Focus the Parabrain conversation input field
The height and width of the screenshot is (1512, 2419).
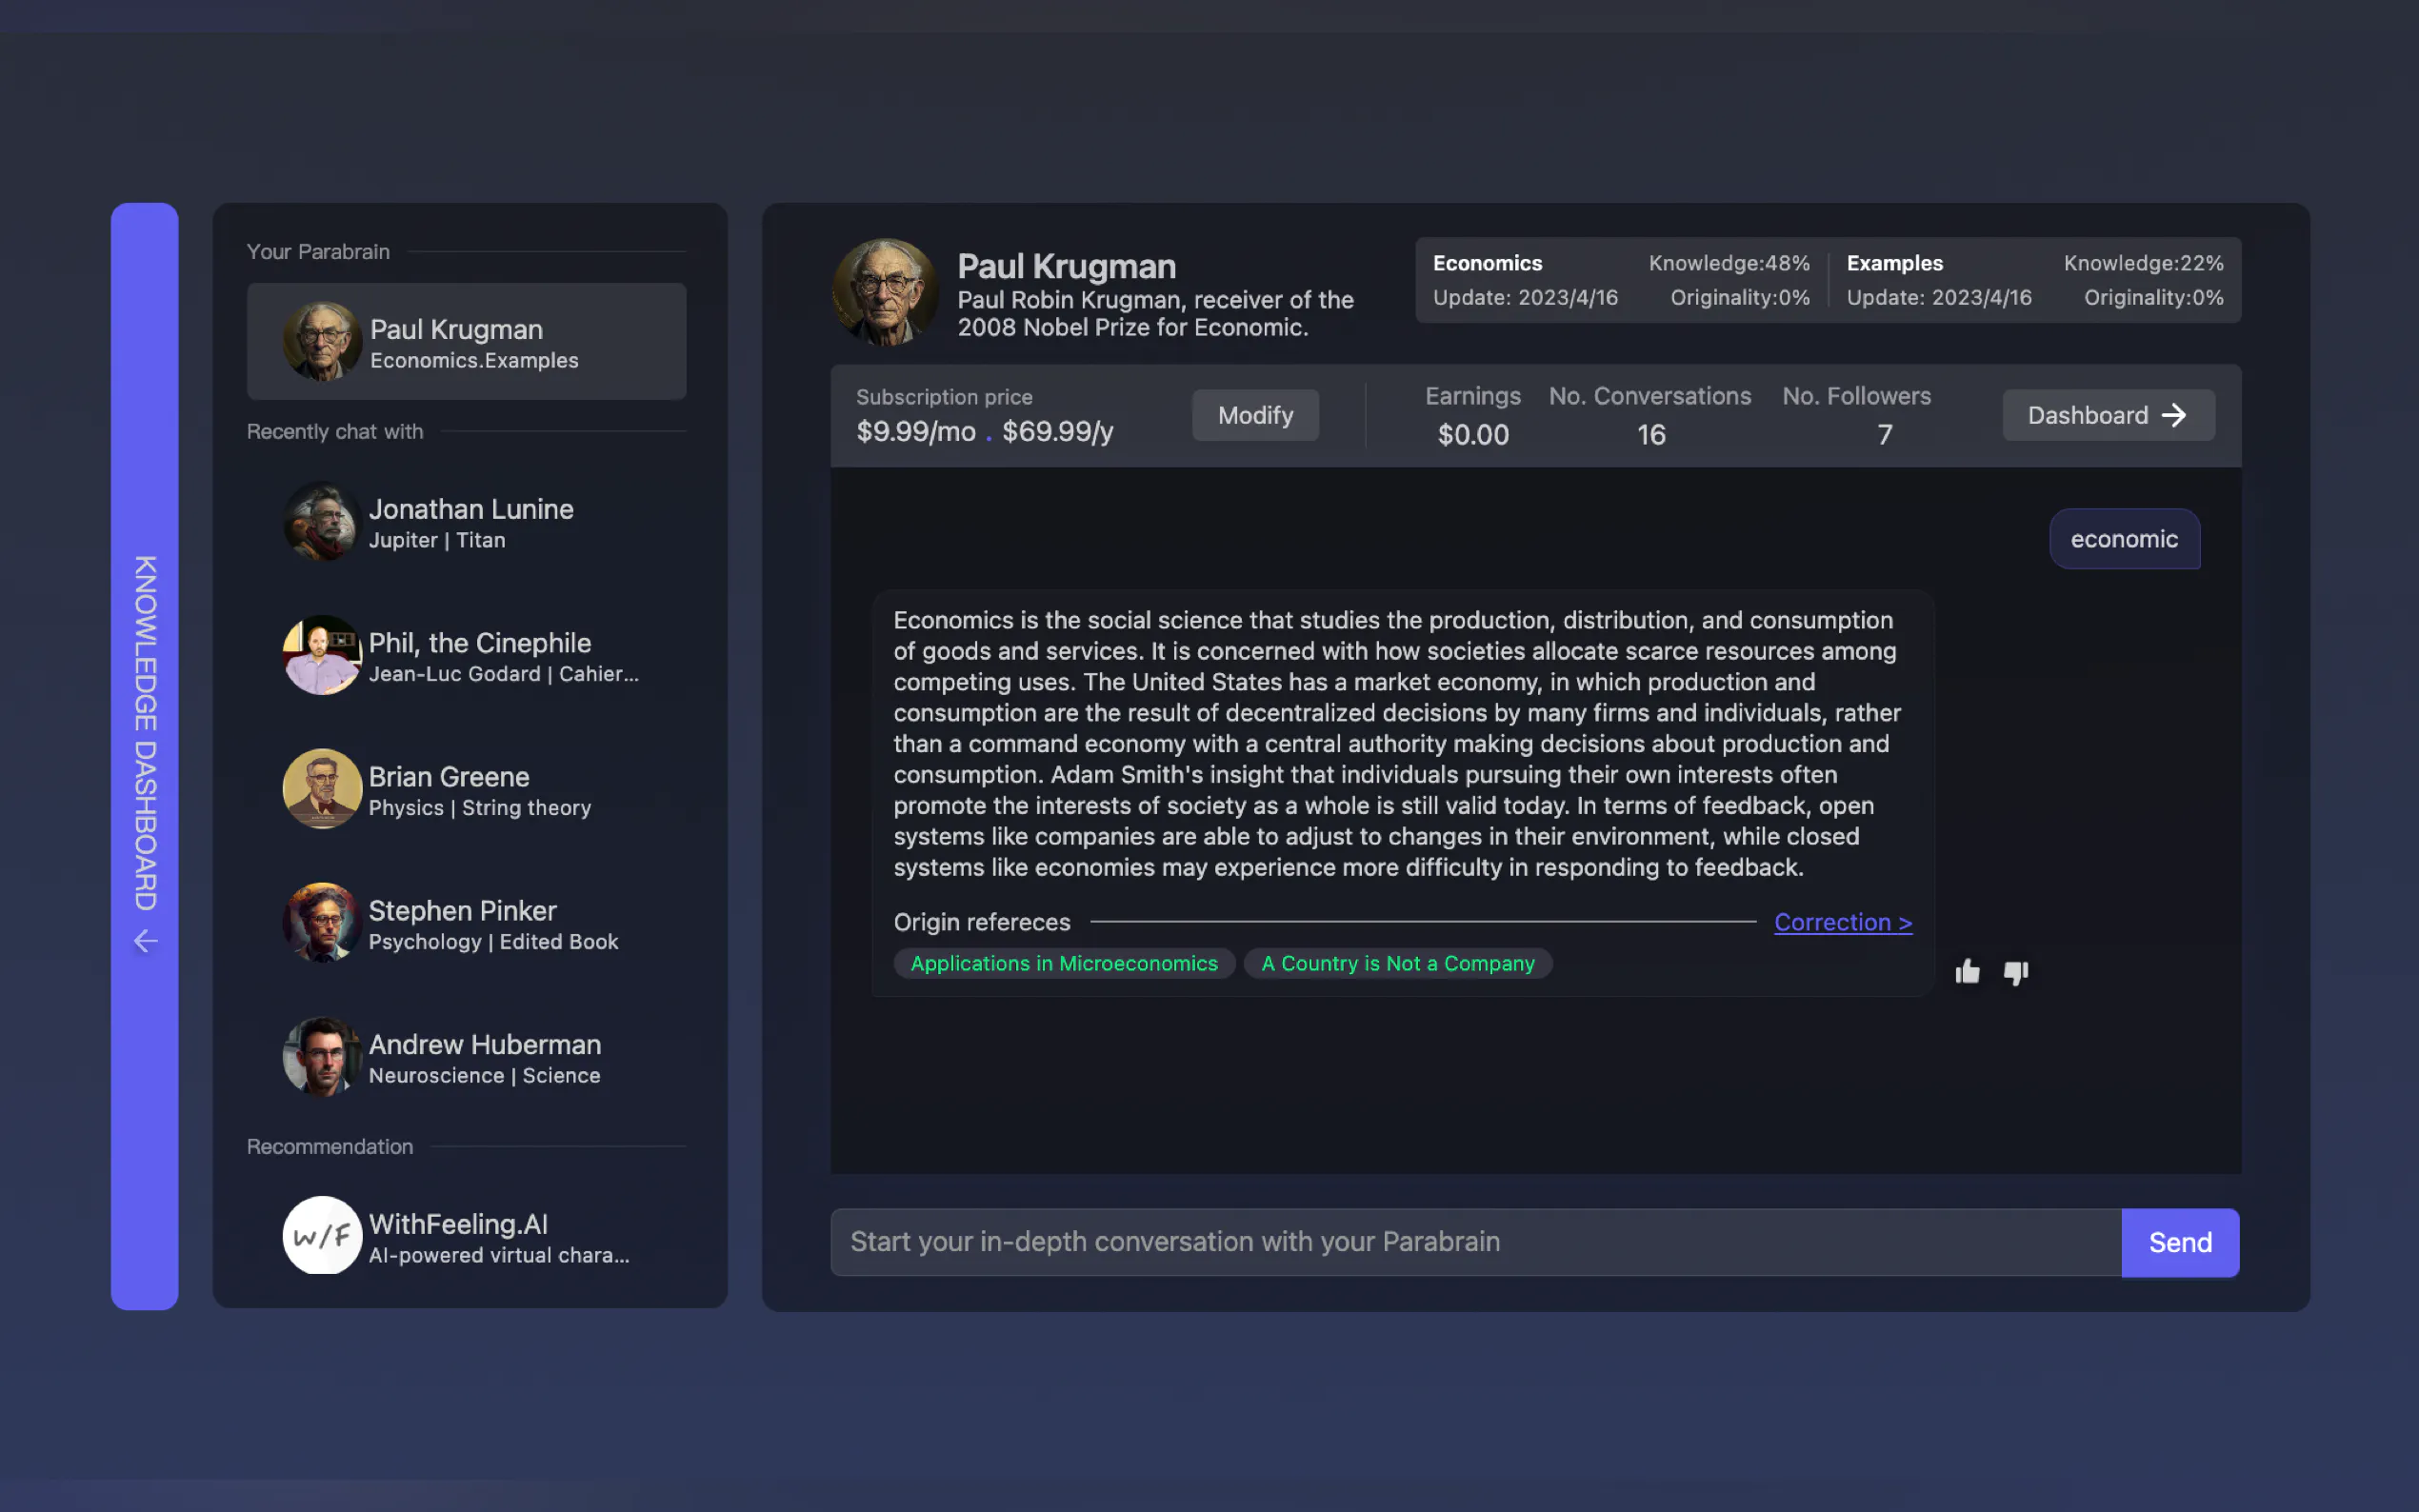(1475, 1242)
